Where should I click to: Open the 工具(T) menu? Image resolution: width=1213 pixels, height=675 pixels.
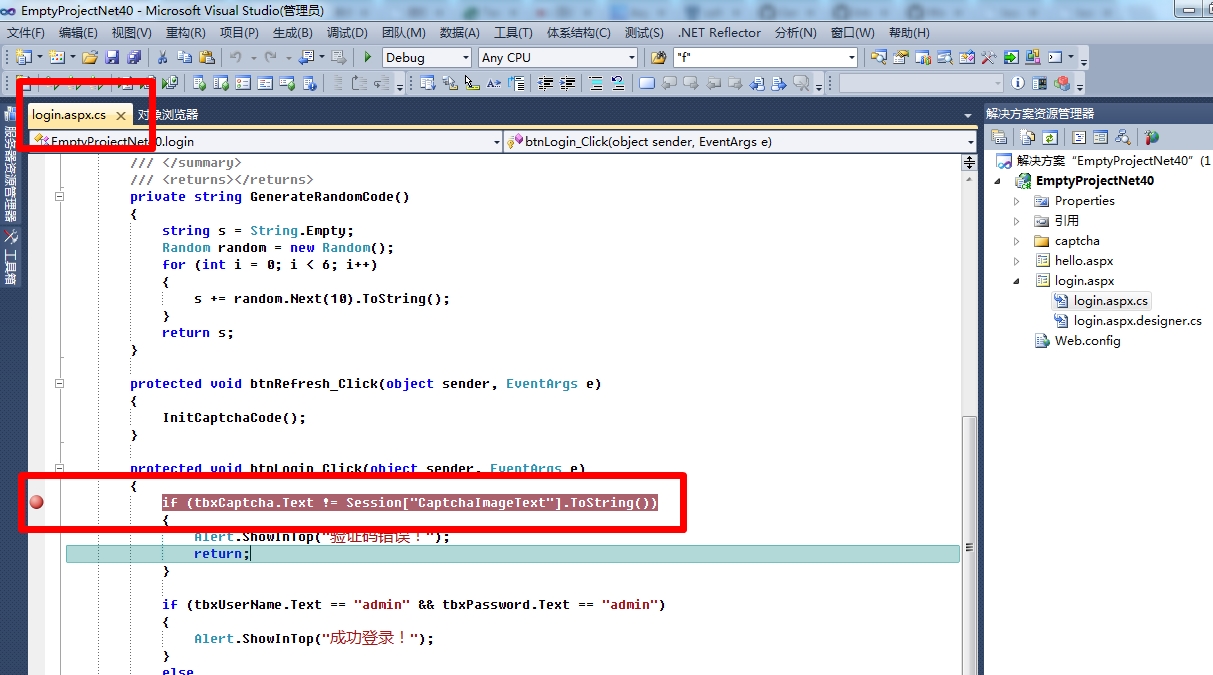coord(513,33)
